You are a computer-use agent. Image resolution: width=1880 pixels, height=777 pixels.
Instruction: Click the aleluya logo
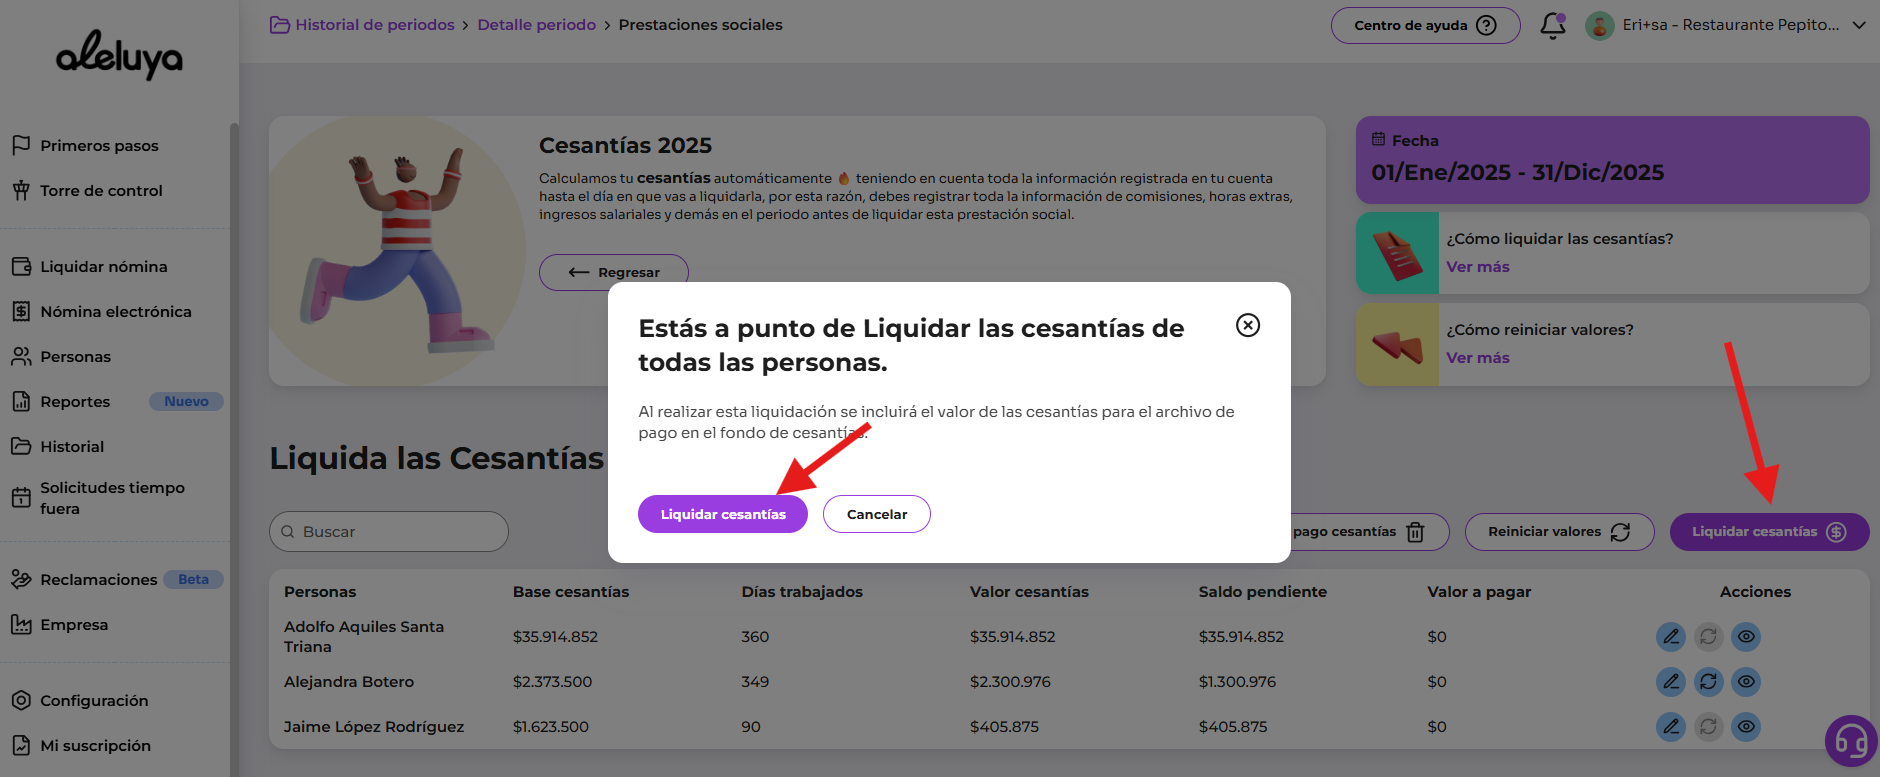click(119, 55)
